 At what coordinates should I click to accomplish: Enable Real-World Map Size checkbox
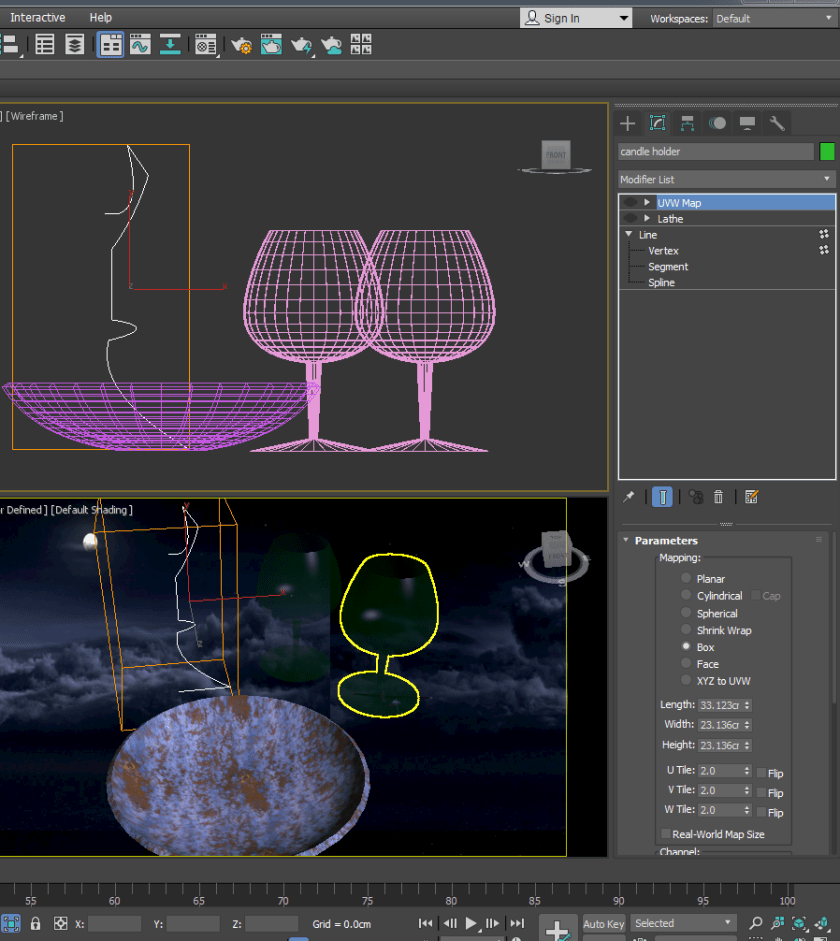tap(665, 834)
